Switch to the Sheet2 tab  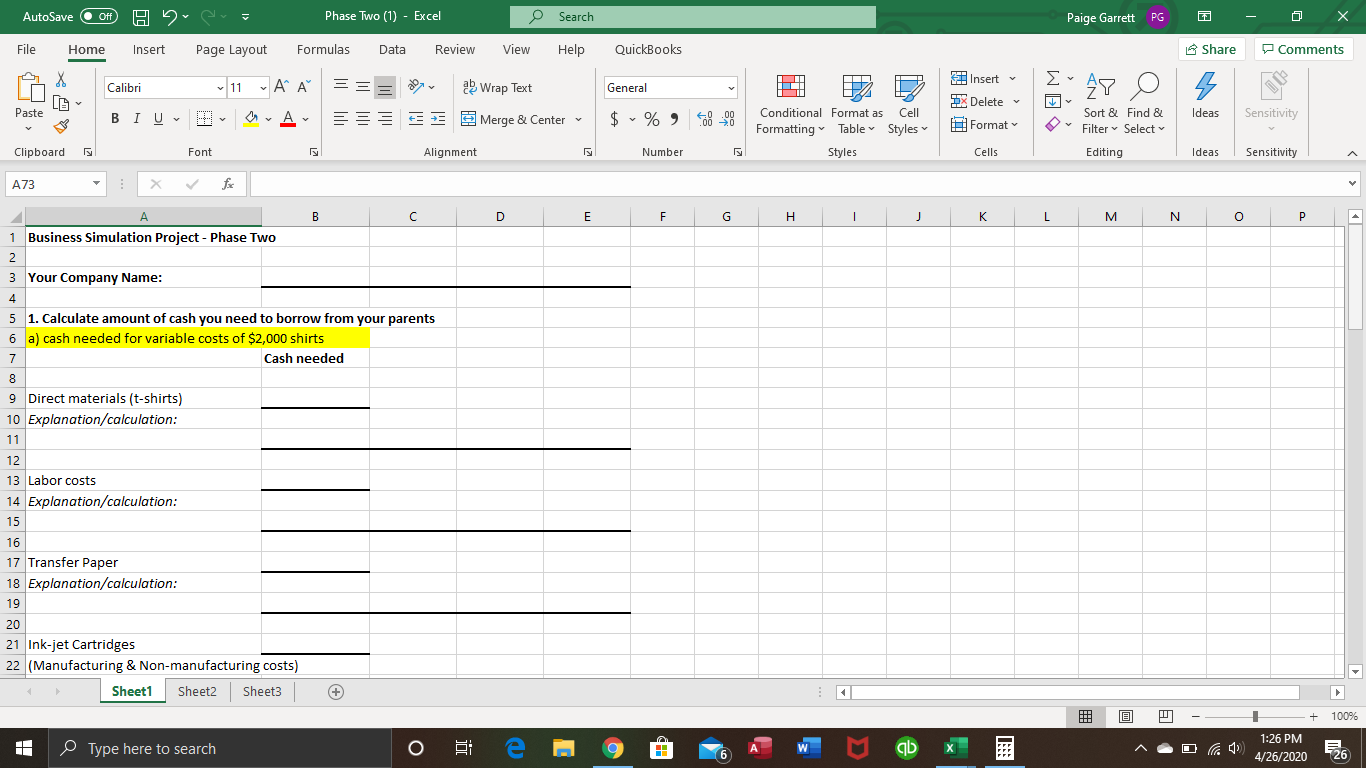pyautogui.click(x=197, y=692)
